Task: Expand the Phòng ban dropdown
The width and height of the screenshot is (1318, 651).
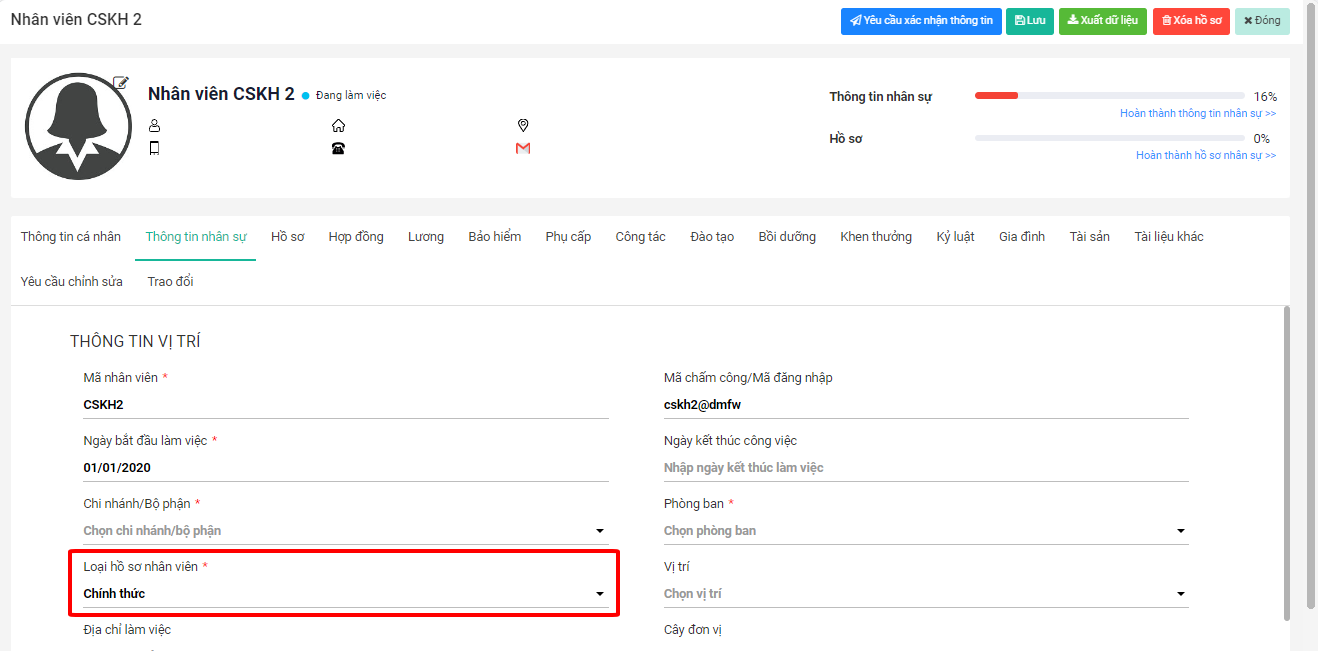Action: (925, 531)
